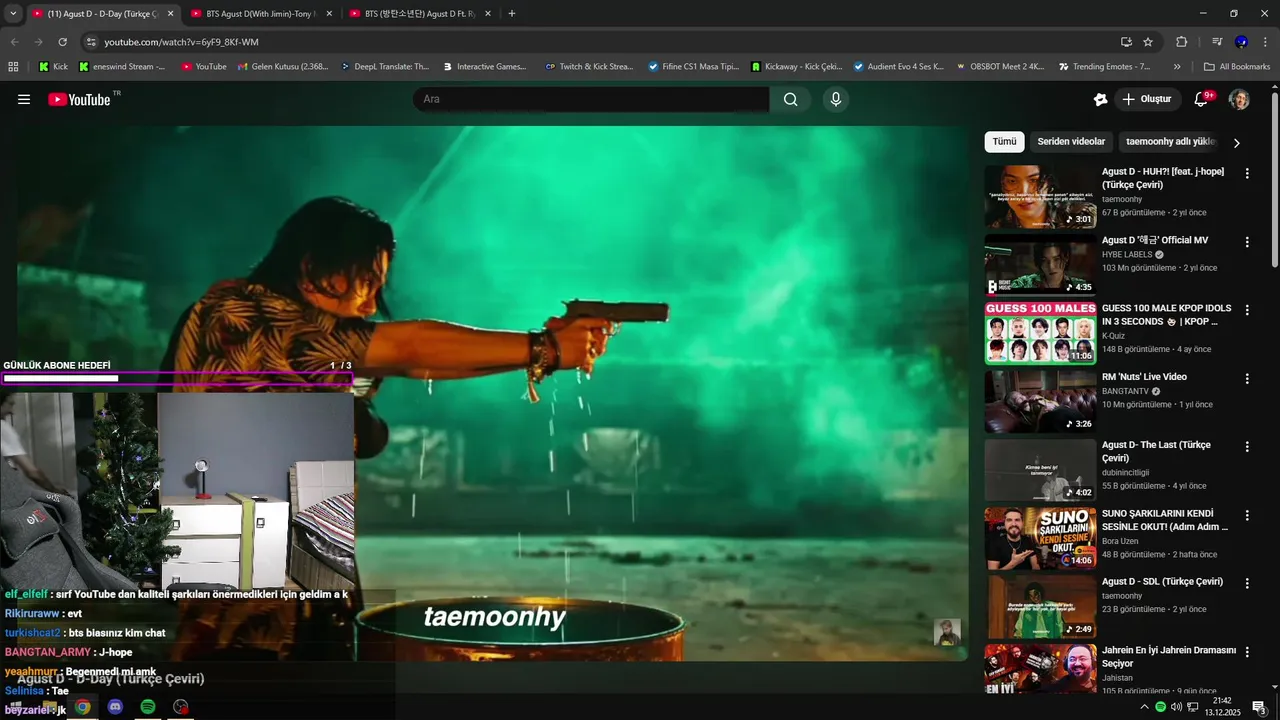Open the volume icon in system tray
1280x720 pixels.
pyautogui.click(x=1176, y=707)
